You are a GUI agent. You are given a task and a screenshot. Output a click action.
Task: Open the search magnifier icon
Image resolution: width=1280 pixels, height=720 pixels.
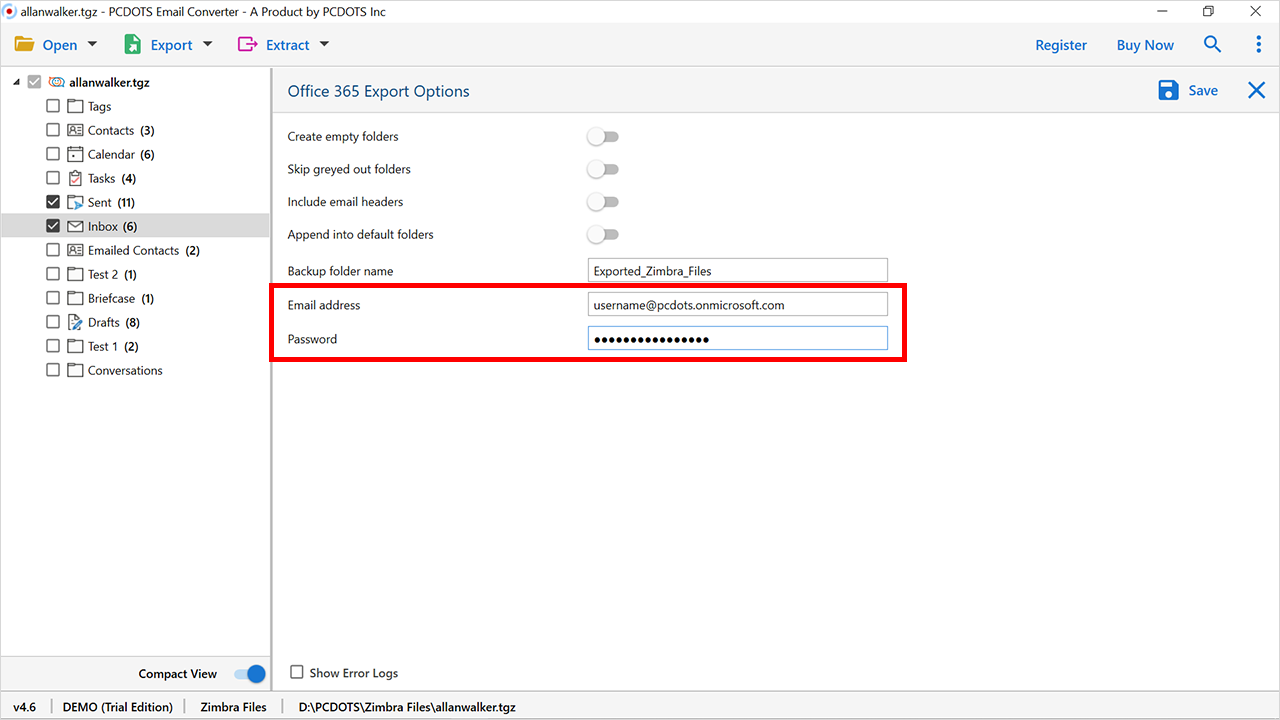[1212, 44]
